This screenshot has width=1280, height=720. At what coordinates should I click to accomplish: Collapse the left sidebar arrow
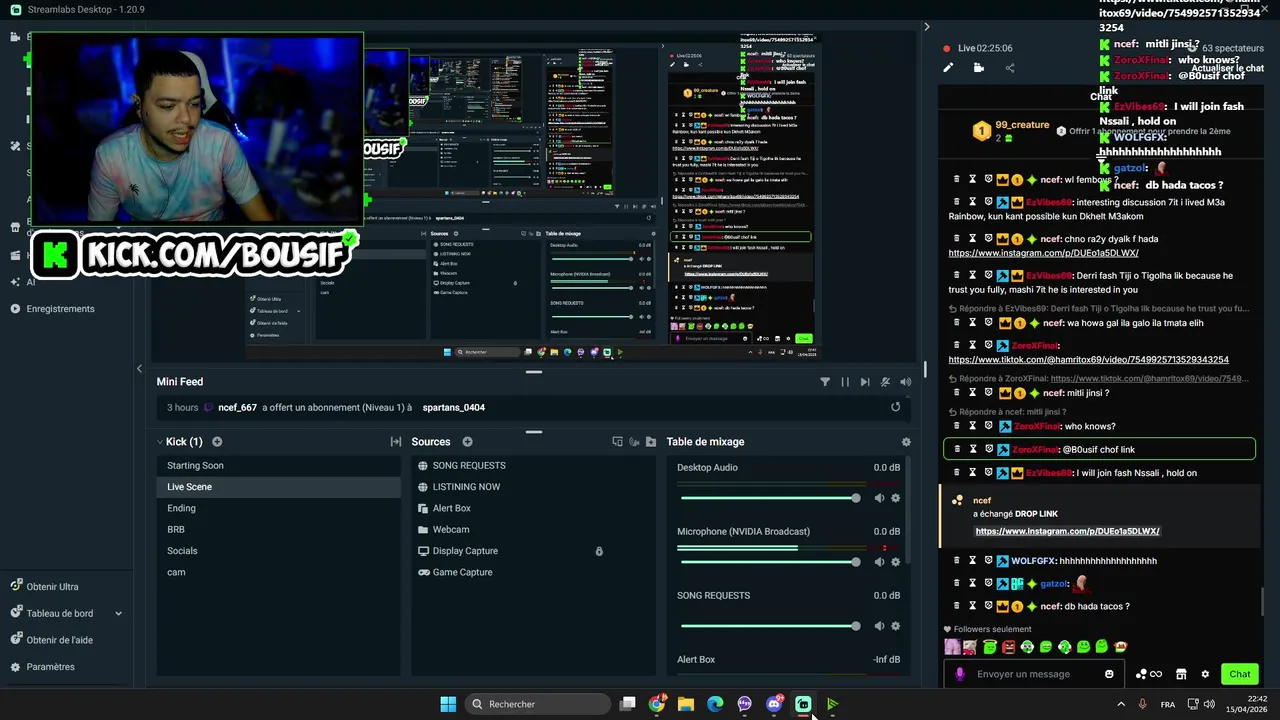tap(139, 369)
